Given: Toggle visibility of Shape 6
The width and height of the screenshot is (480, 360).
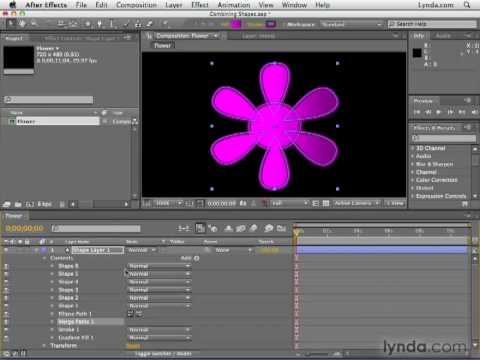Looking at the screenshot, I should (6, 266).
